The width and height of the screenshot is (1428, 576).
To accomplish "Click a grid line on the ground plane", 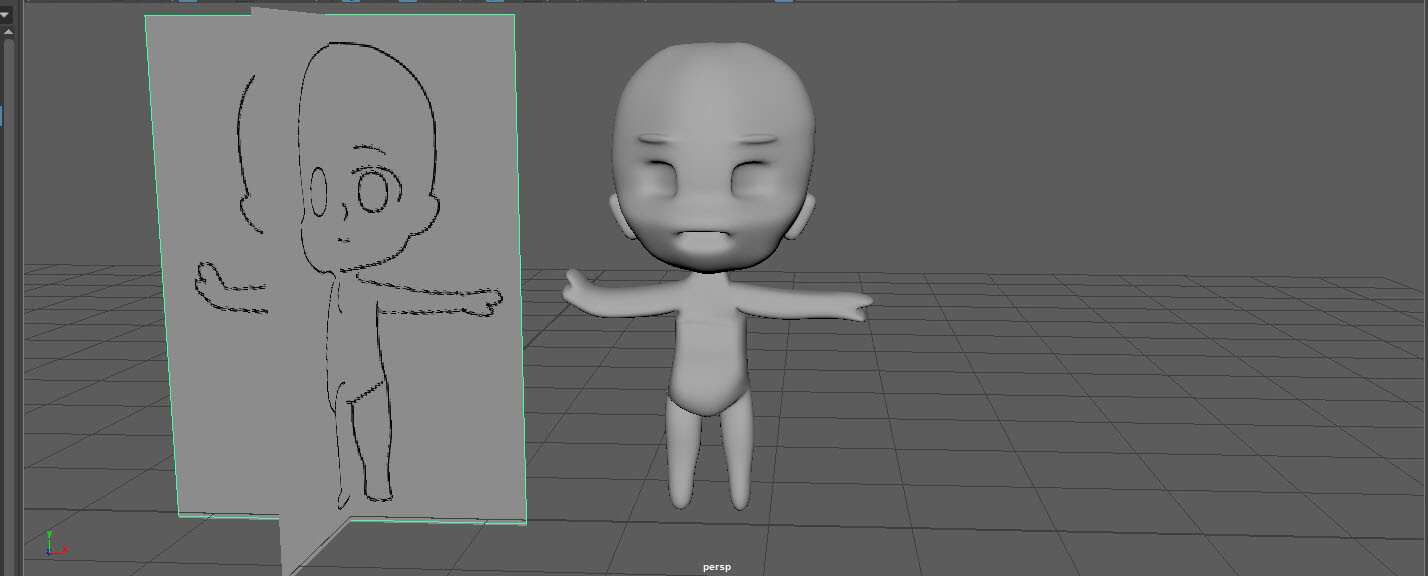I will click(1100, 400).
